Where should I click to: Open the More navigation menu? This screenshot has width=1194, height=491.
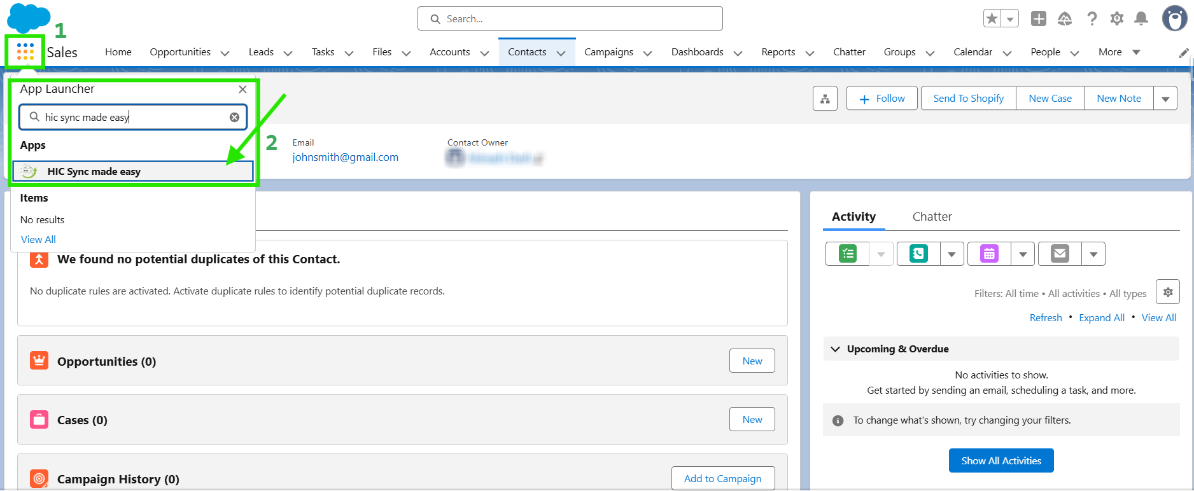[1119, 52]
